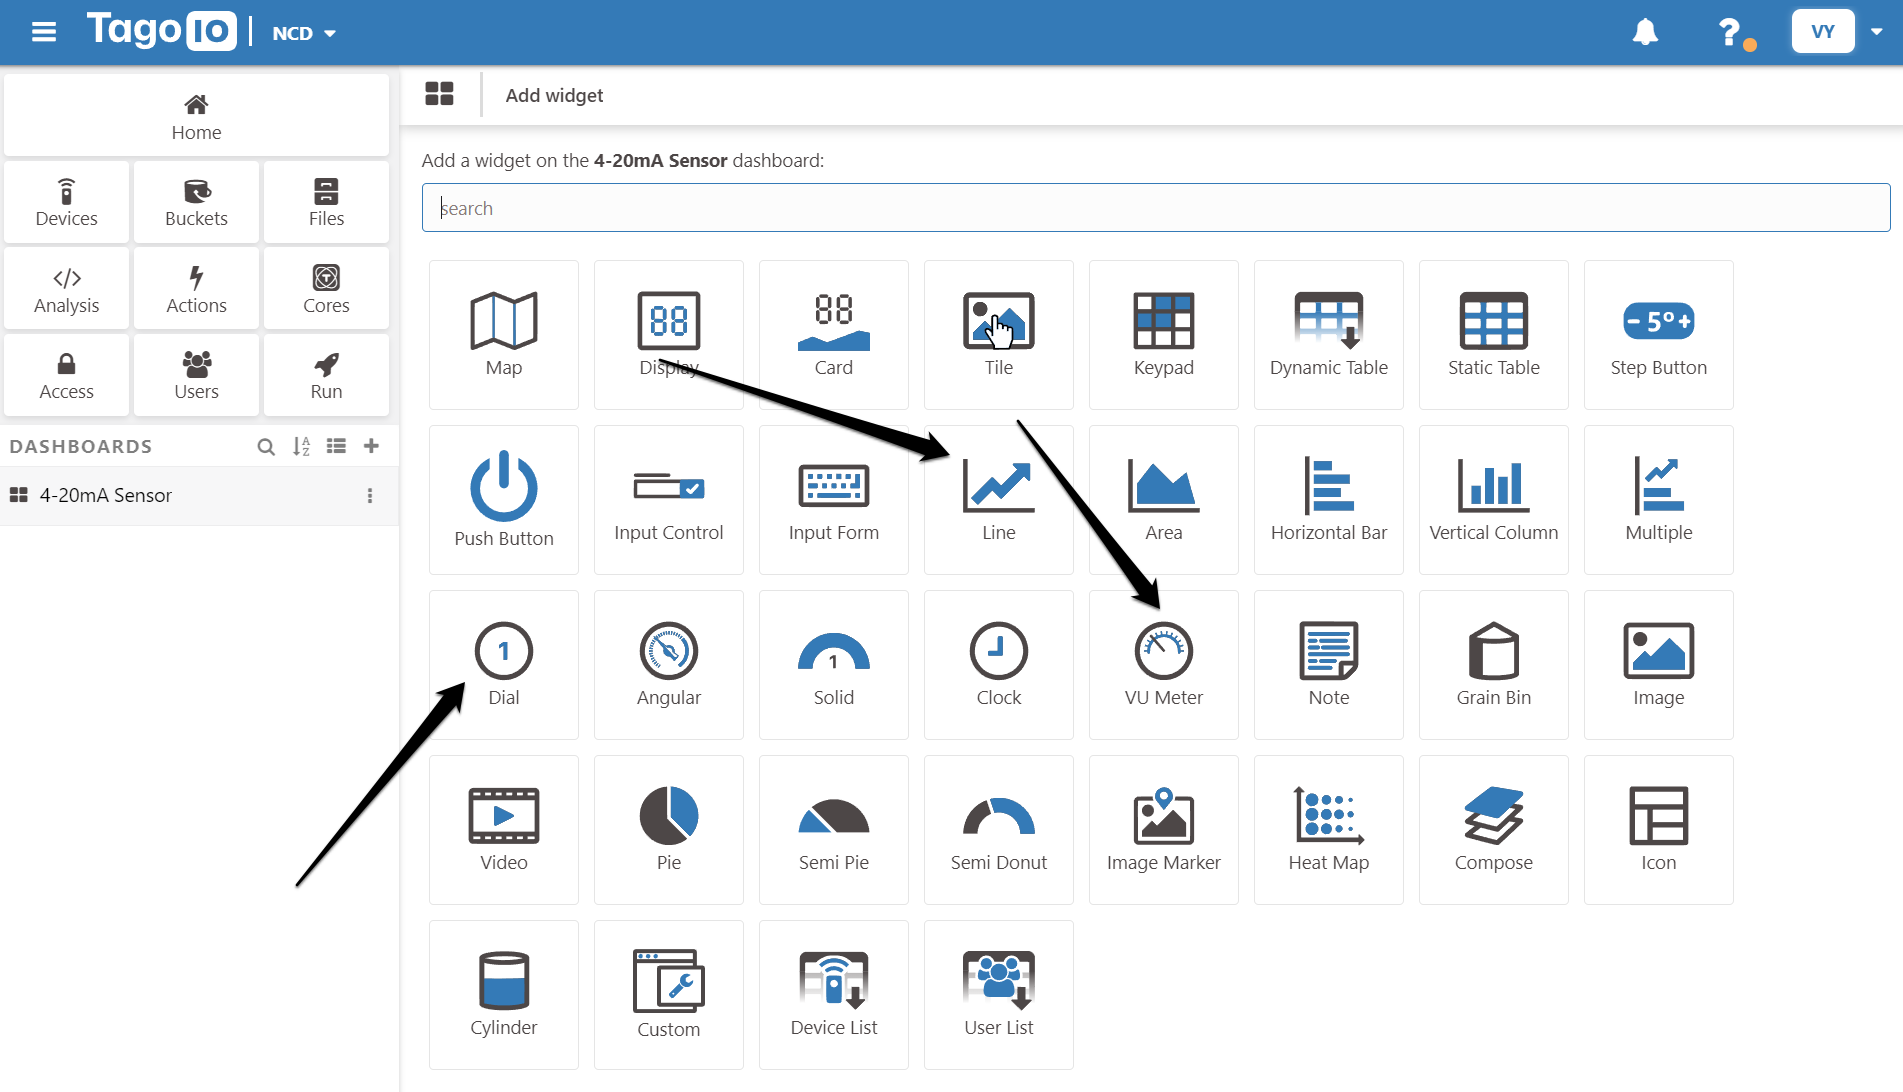Click the dashboard grid icon beside Add widget
This screenshot has width=1903, height=1092.
(x=439, y=94)
